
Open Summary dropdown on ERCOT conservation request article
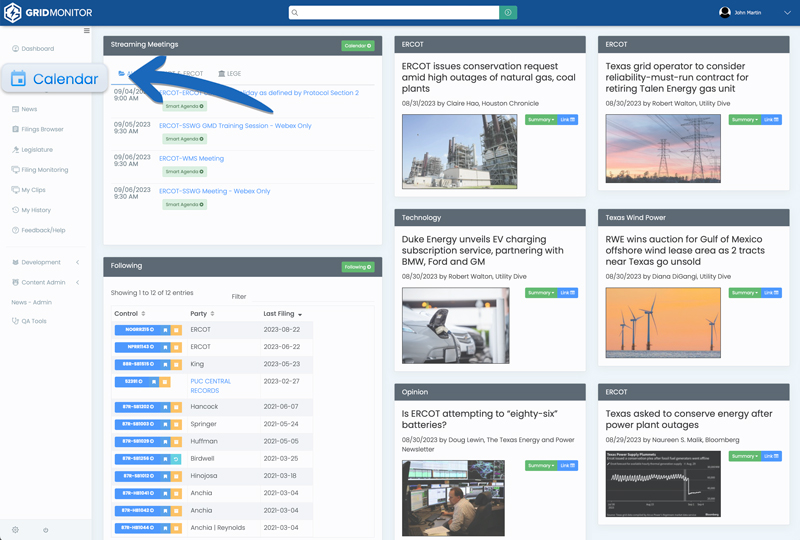click(x=541, y=120)
